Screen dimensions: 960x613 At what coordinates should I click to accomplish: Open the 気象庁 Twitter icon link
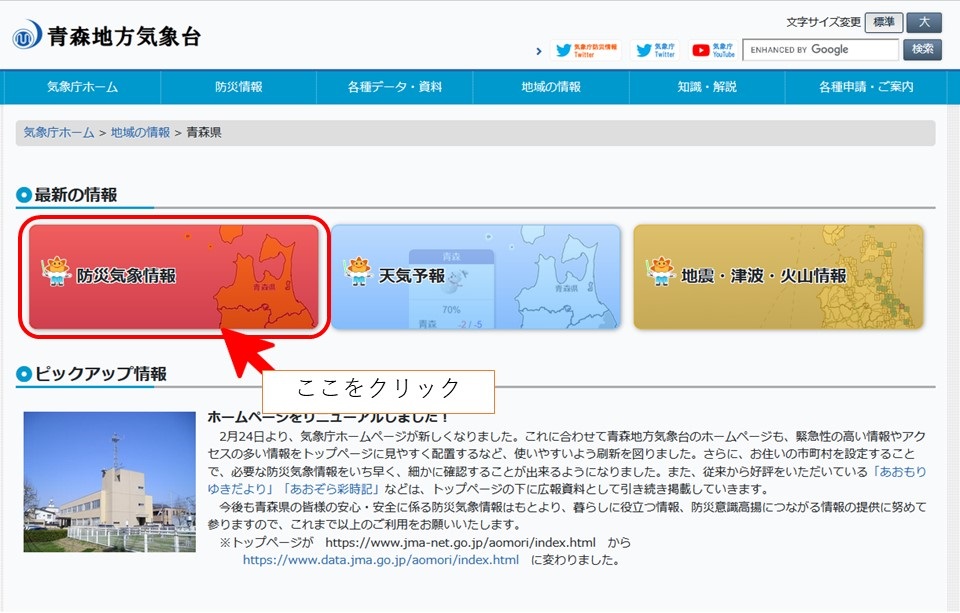coord(656,50)
